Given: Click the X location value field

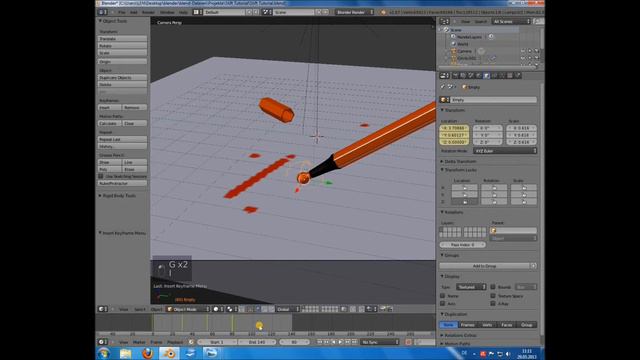Looking at the screenshot, I should point(454,128).
